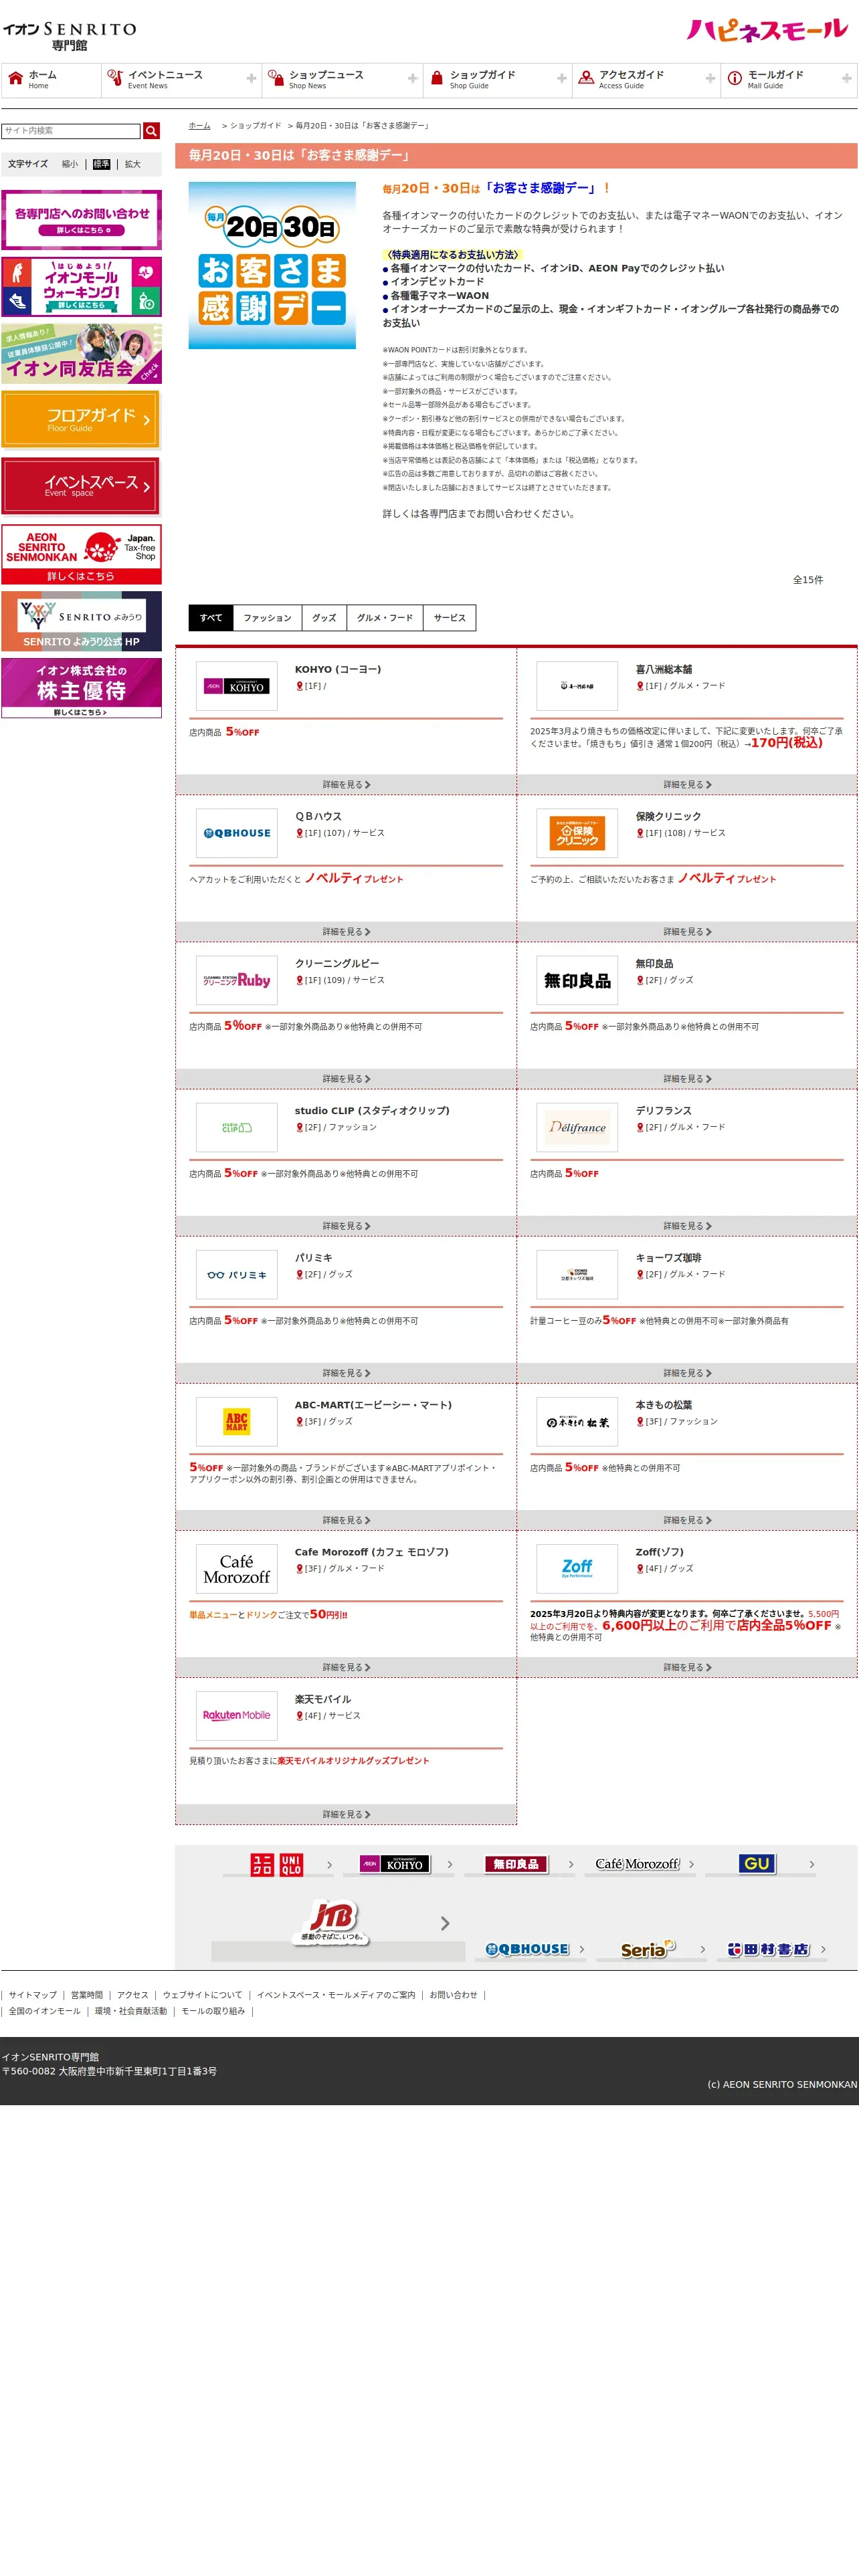Image resolution: width=859 pixels, height=2576 pixels.
Task: Select the グルメ・フード filter tab
Action: click(385, 618)
